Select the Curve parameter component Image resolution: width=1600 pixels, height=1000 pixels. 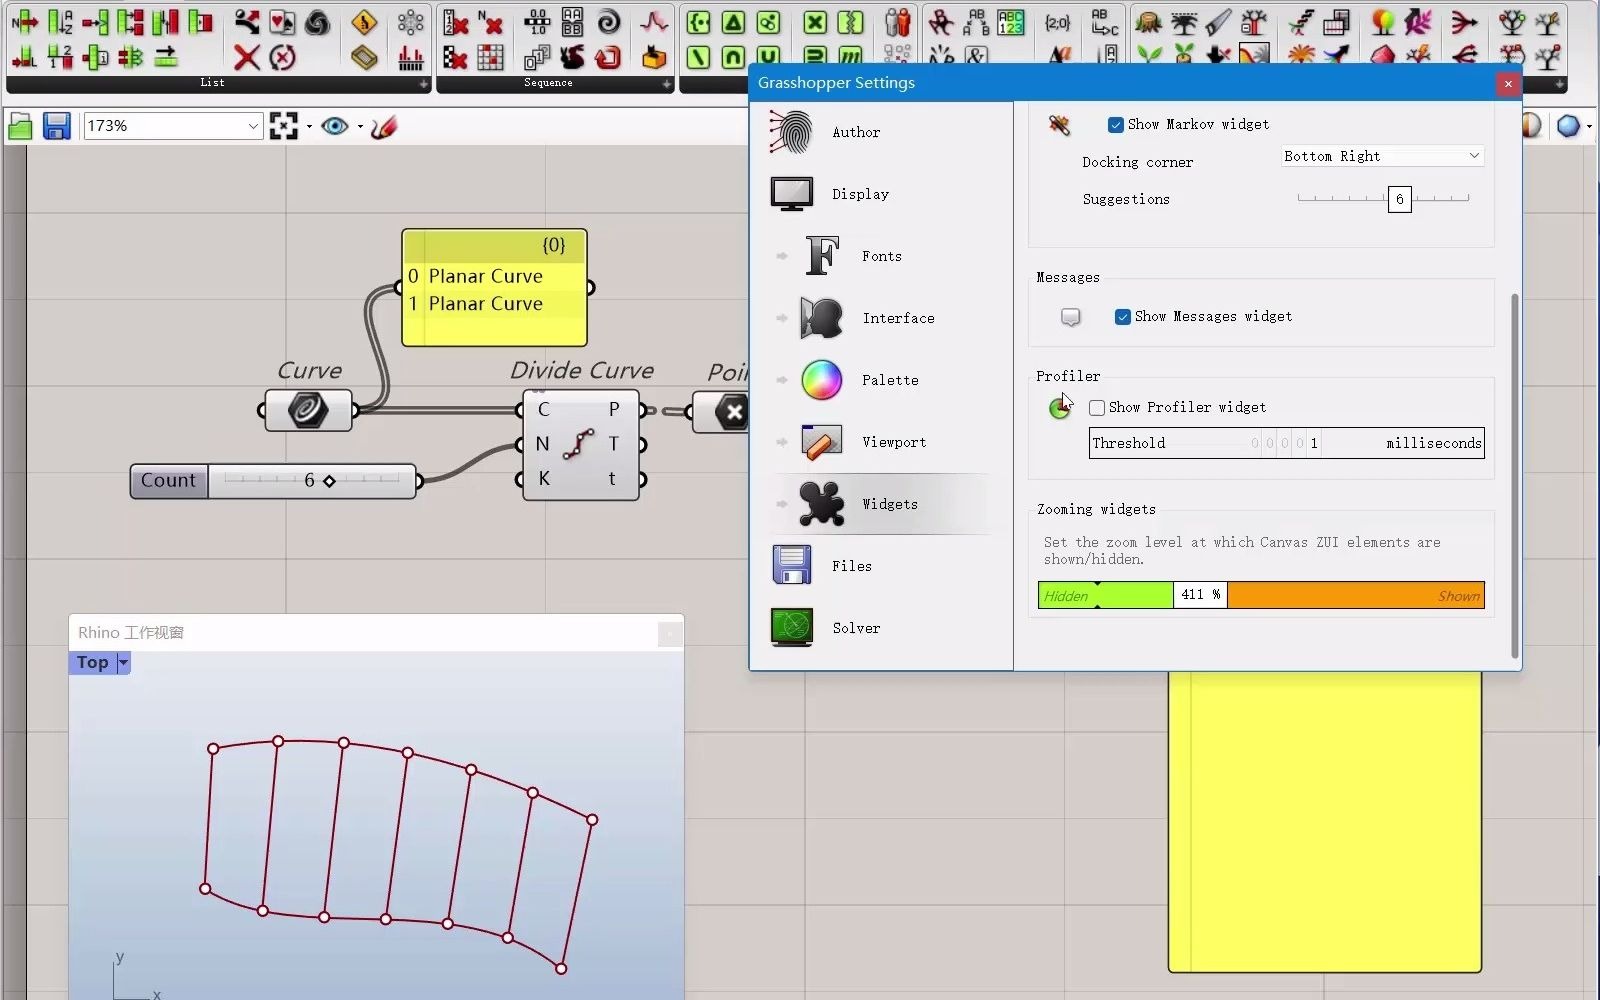click(x=308, y=410)
